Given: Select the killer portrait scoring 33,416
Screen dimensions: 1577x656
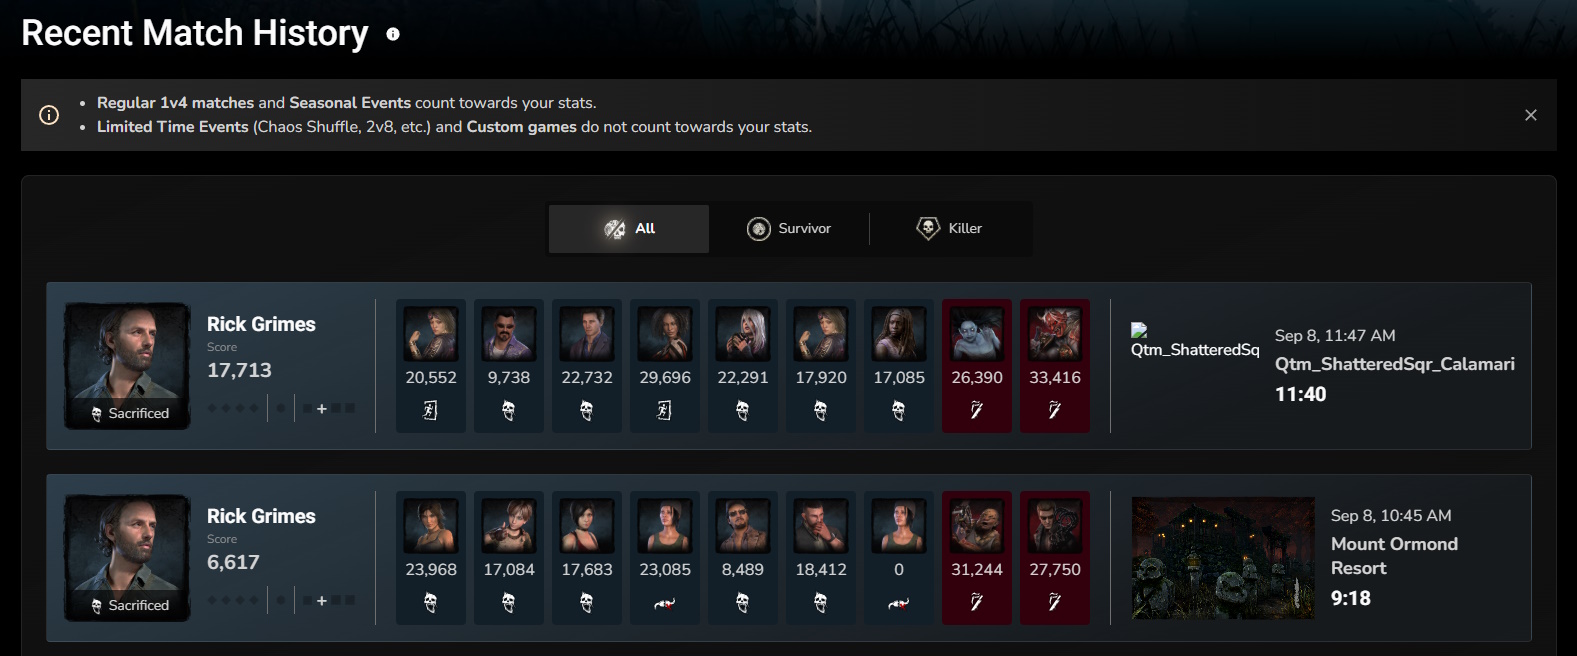Looking at the screenshot, I should click(1055, 333).
